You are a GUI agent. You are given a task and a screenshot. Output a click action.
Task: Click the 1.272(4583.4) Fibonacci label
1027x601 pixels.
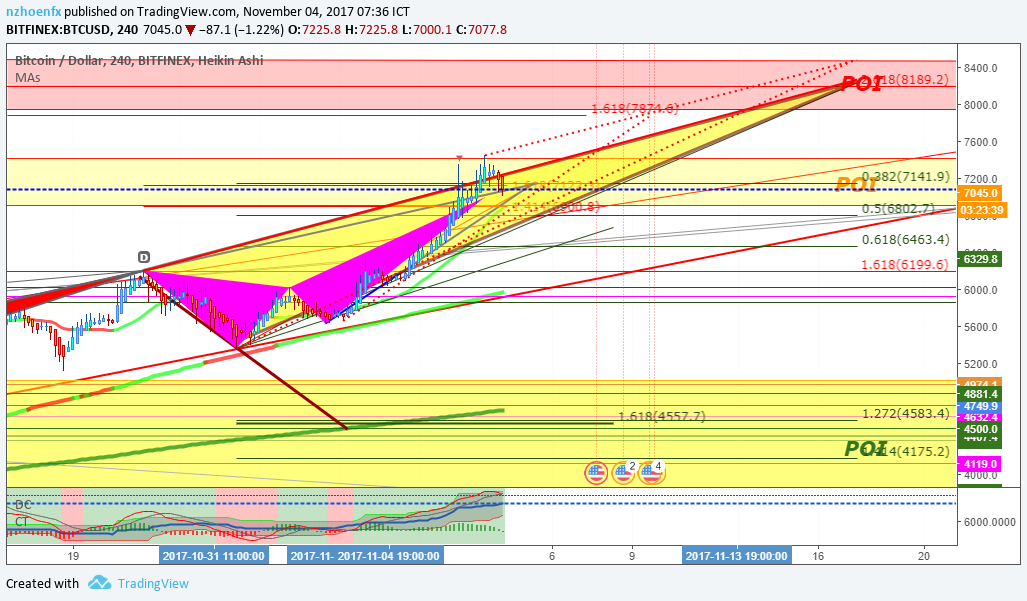tap(905, 414)
